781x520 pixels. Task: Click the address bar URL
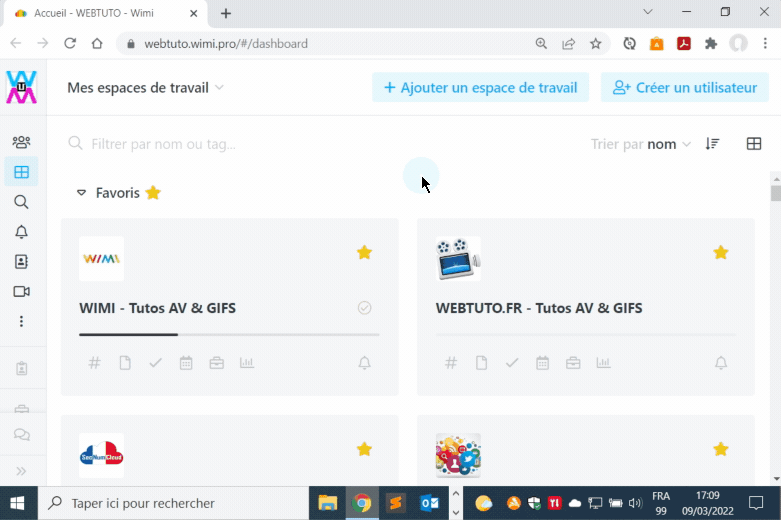(226, 44)
